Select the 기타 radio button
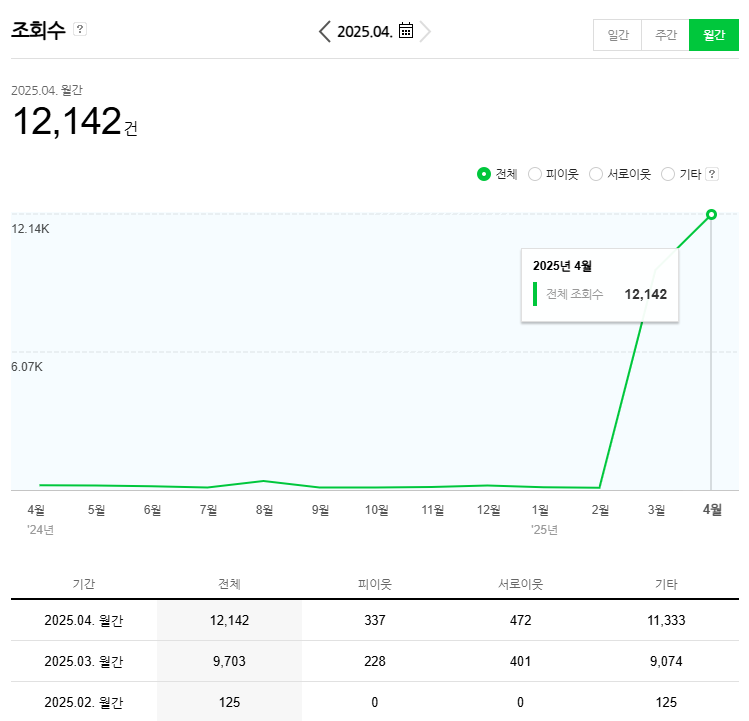 (x=668, y=174)
